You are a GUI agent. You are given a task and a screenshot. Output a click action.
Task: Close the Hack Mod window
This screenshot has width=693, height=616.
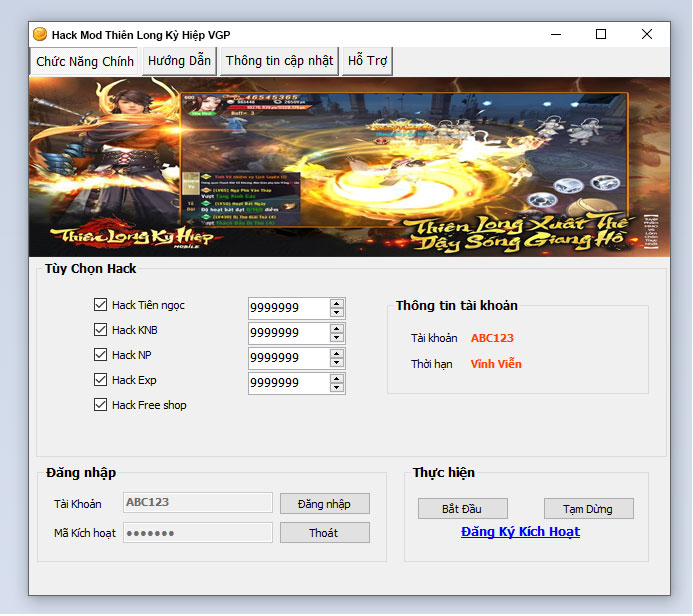(x=647, y=34)
